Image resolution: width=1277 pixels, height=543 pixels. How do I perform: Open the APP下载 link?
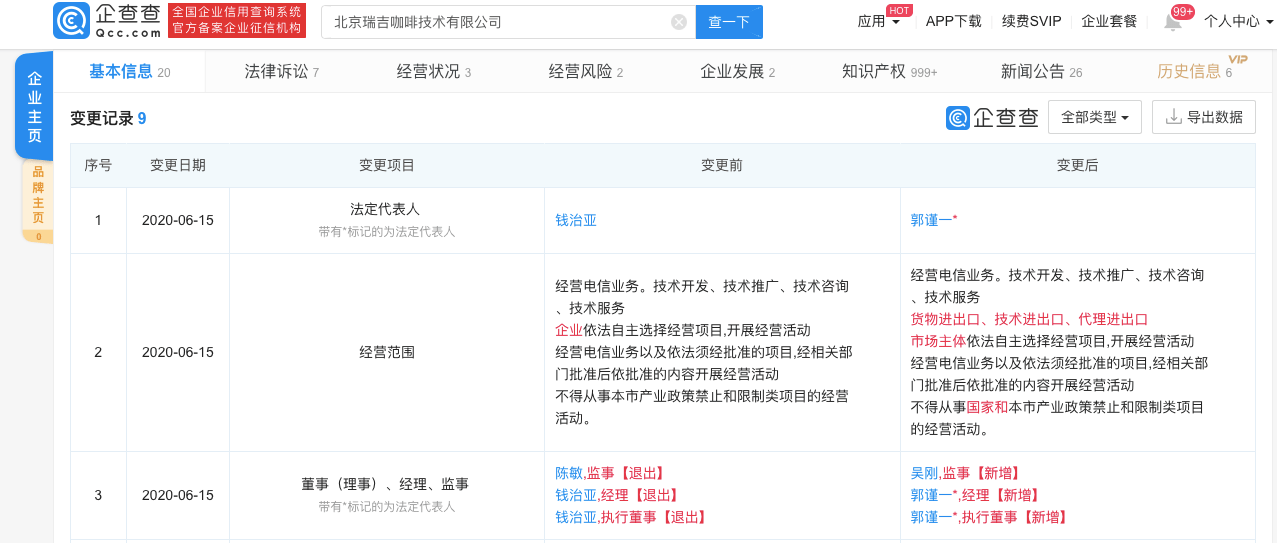[954, 21]
